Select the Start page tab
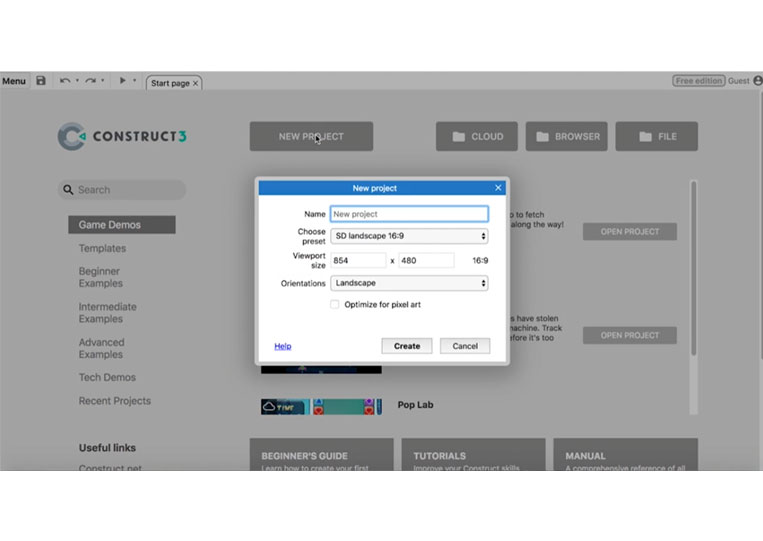 point(170,83)
